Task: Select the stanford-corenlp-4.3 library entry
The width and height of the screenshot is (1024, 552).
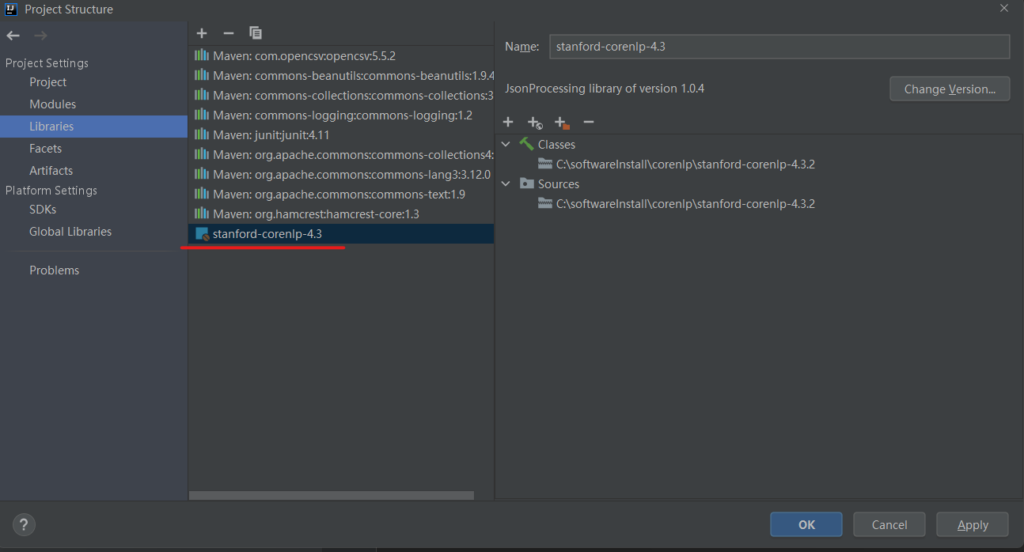Action: [x=341, y=234]
